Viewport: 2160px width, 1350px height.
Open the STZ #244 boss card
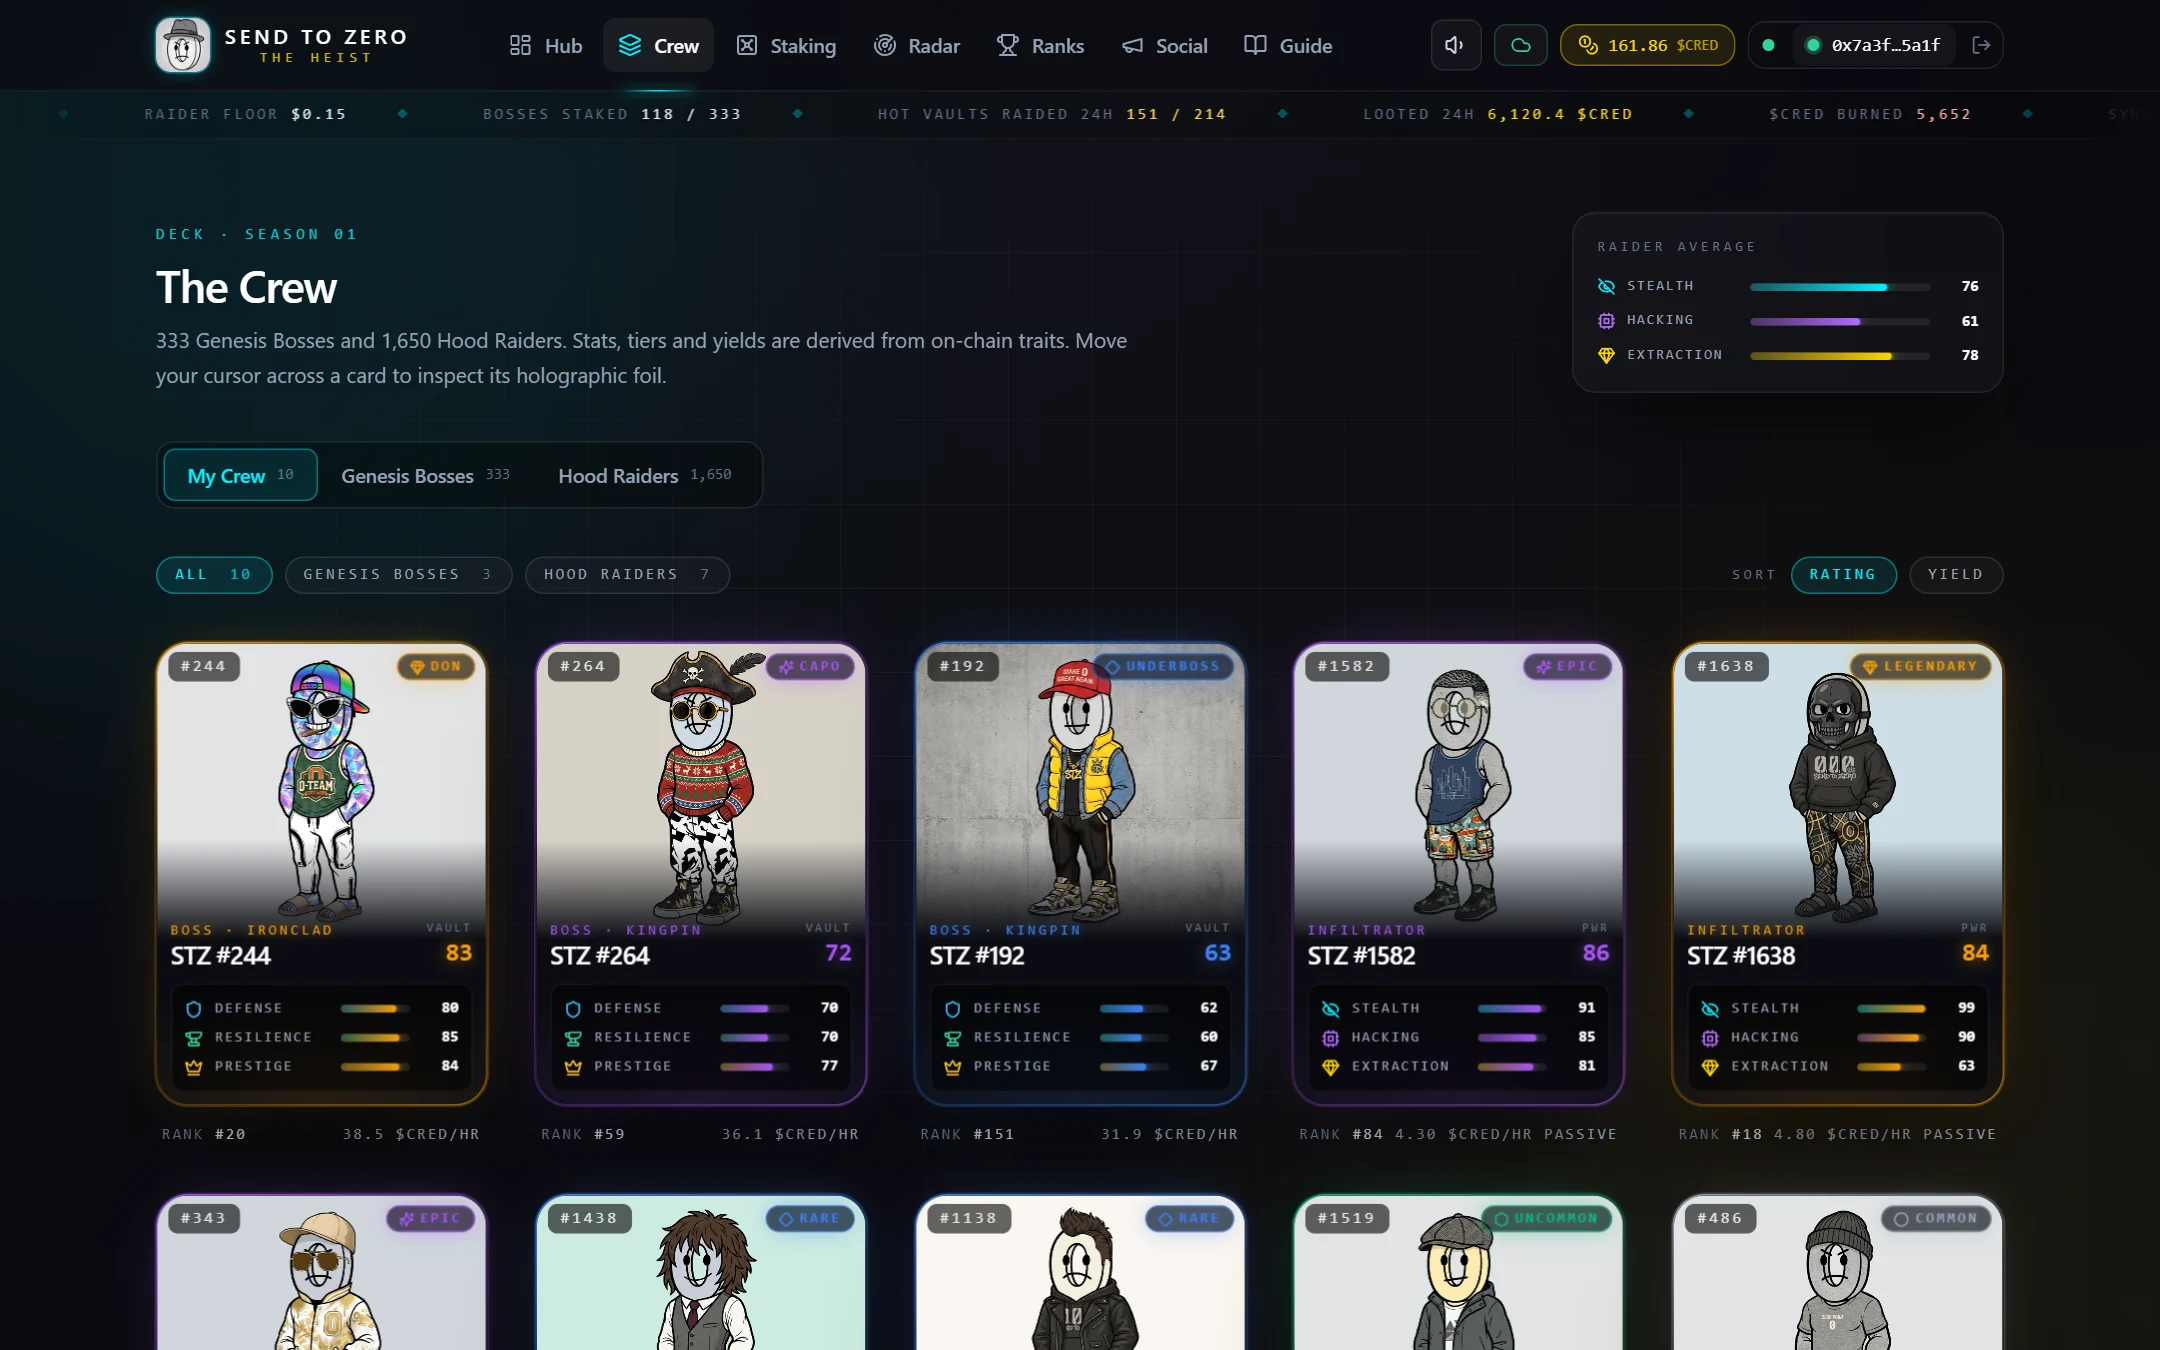tap(321, 874)
